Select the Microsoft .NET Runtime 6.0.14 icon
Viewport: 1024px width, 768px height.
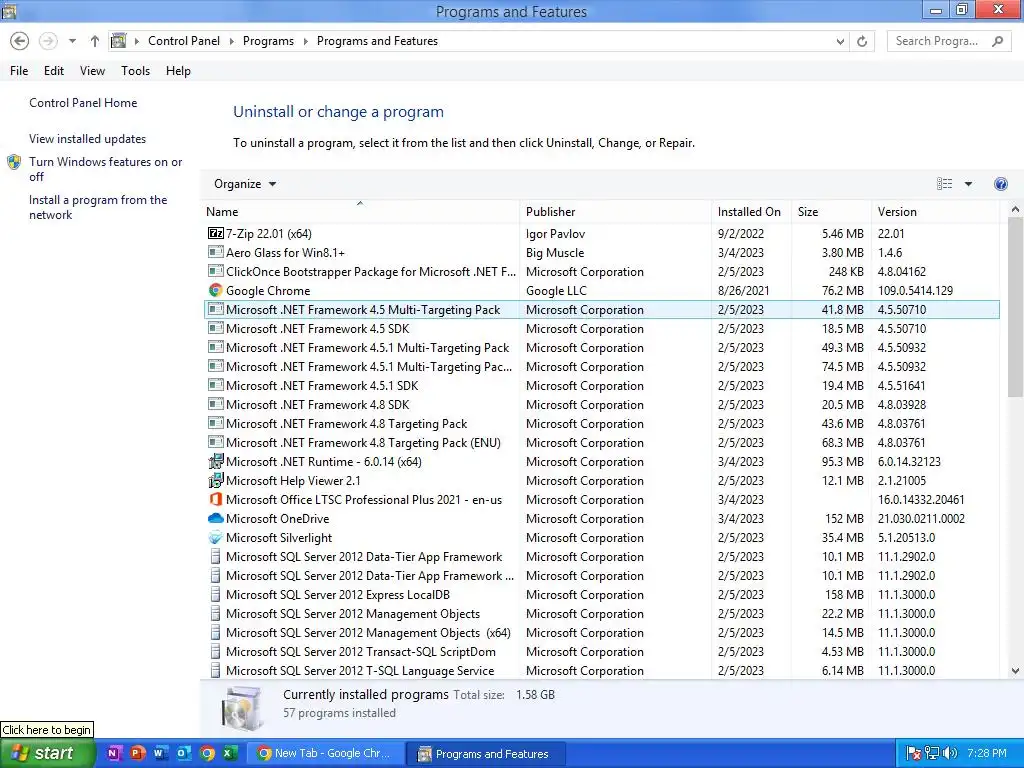pos(216,461)
